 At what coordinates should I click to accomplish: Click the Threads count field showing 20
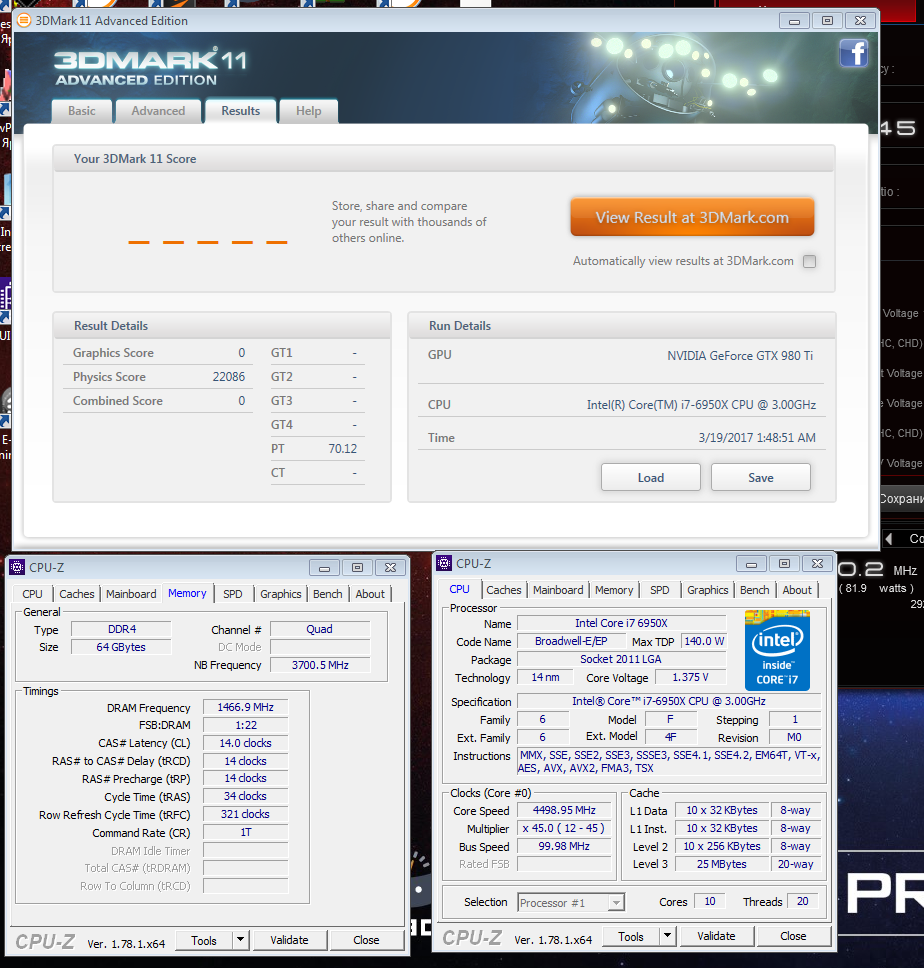(x=802, y=901)
